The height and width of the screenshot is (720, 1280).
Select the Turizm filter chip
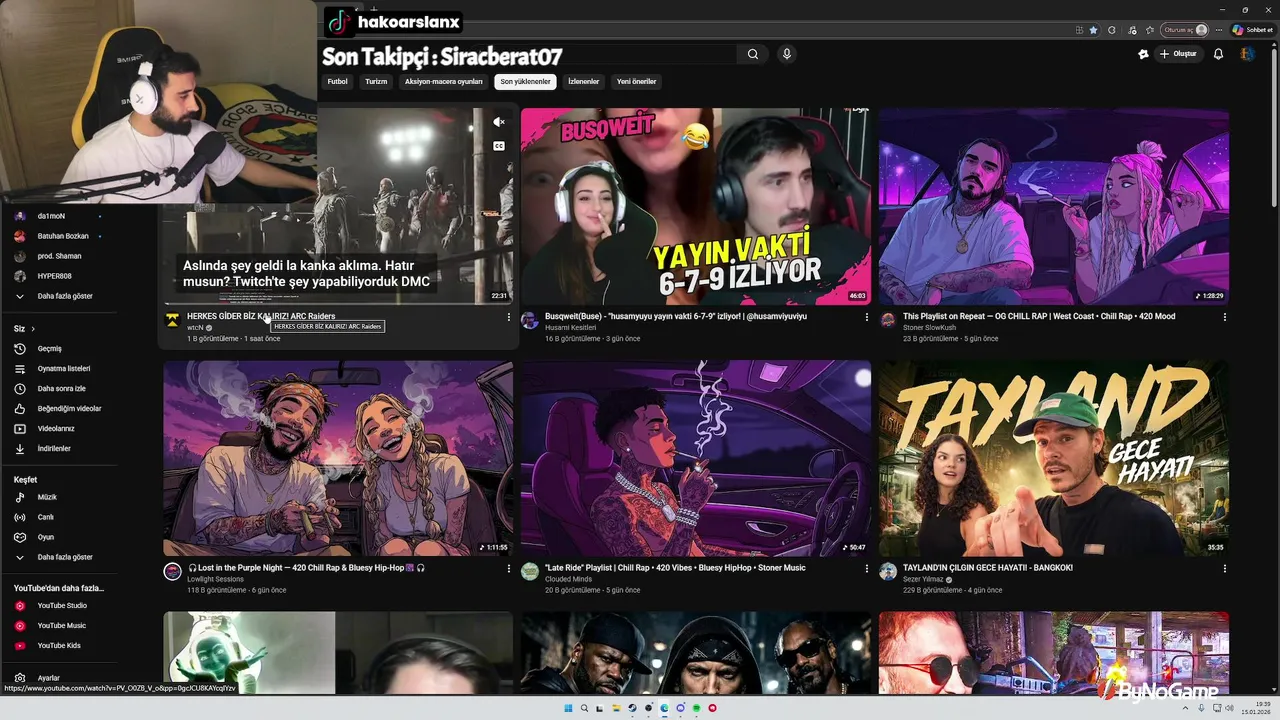coord(376,82)
